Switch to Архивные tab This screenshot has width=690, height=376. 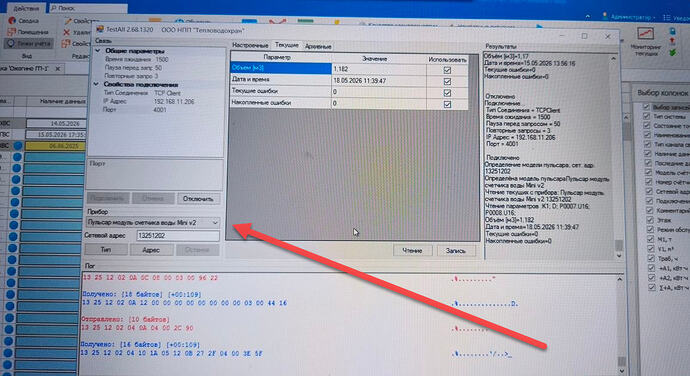(x=318, y=46)
